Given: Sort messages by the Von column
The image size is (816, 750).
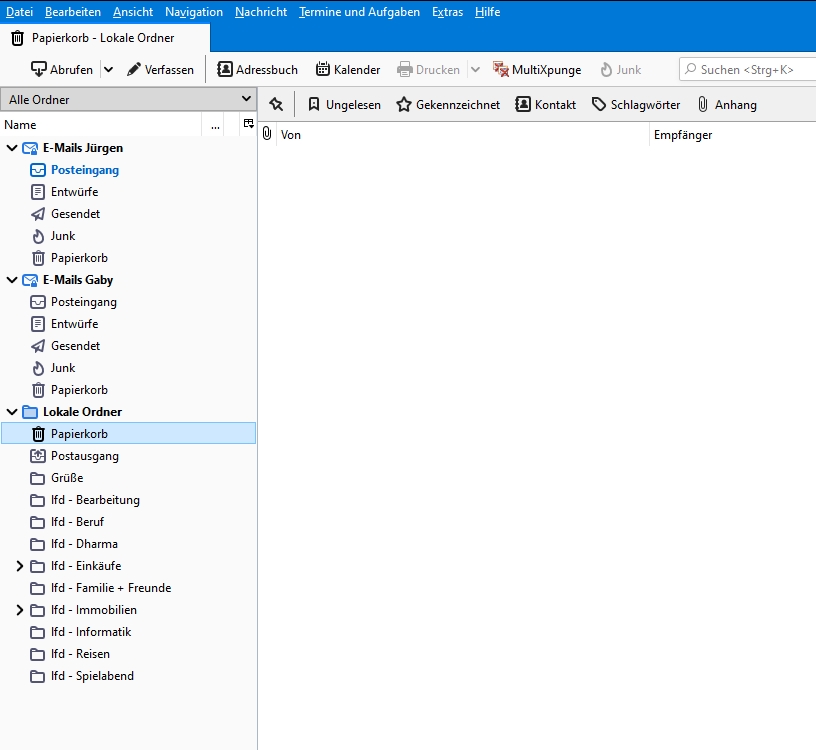Looking at the screenshot, I should pyautogui.click(x=463, y=135).
